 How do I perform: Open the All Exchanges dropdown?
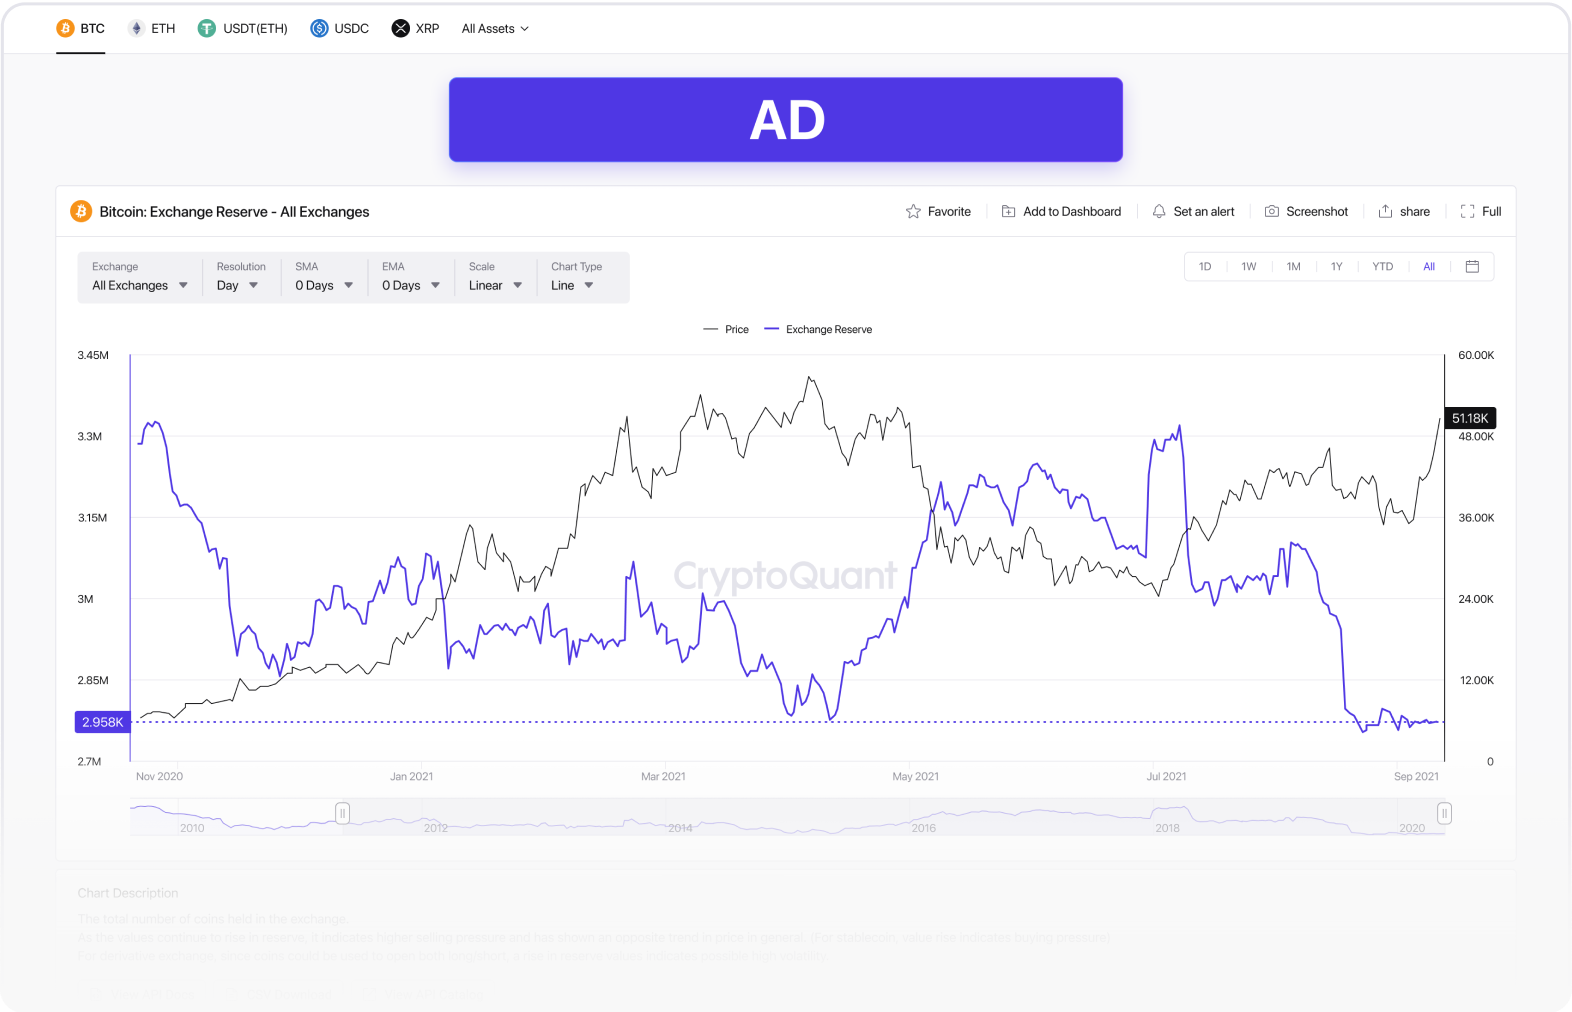click(x=140, y=286)
